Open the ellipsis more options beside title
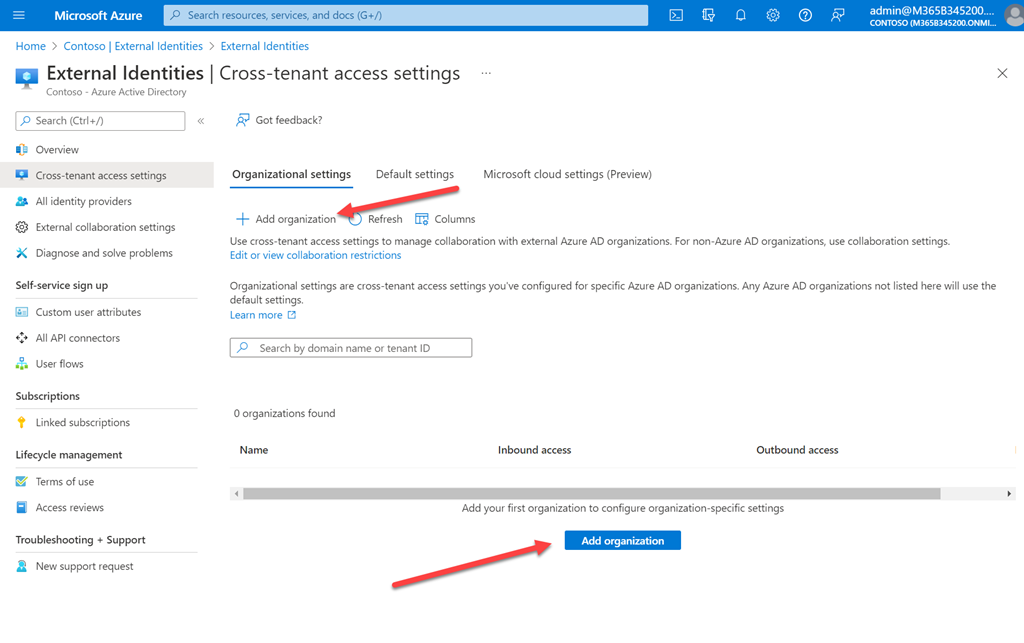 coord(486,74)
